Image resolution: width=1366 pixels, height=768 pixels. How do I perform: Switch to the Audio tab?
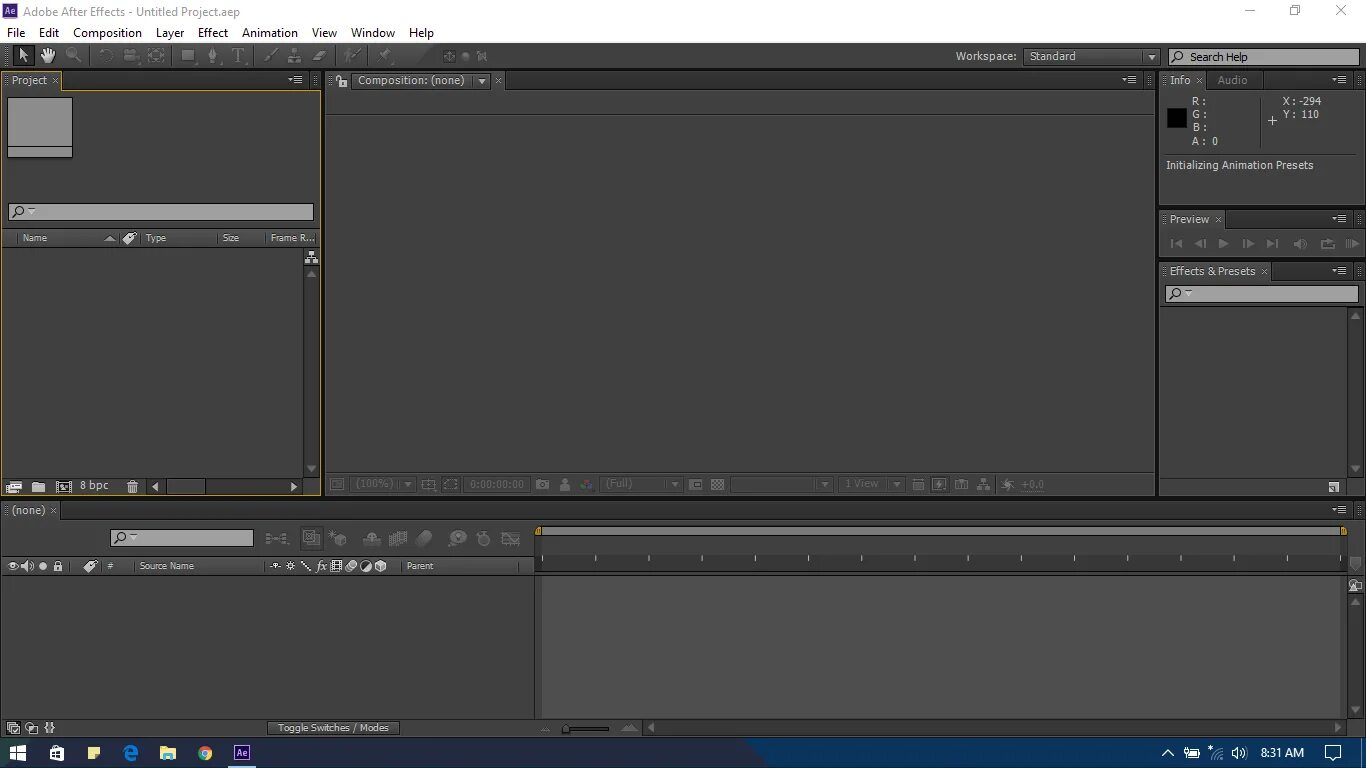[1232, 80]
